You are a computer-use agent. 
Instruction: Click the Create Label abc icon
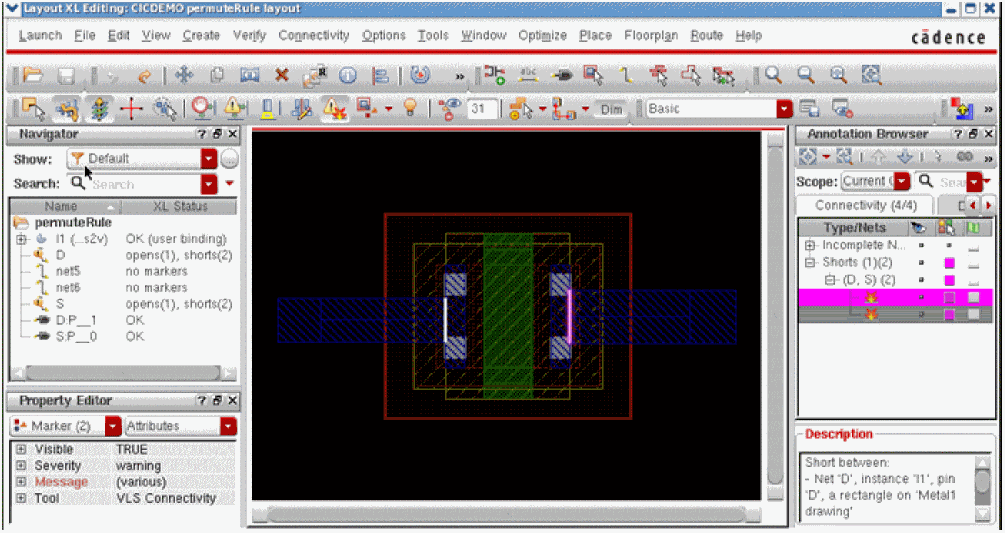(x=529, y=75)
